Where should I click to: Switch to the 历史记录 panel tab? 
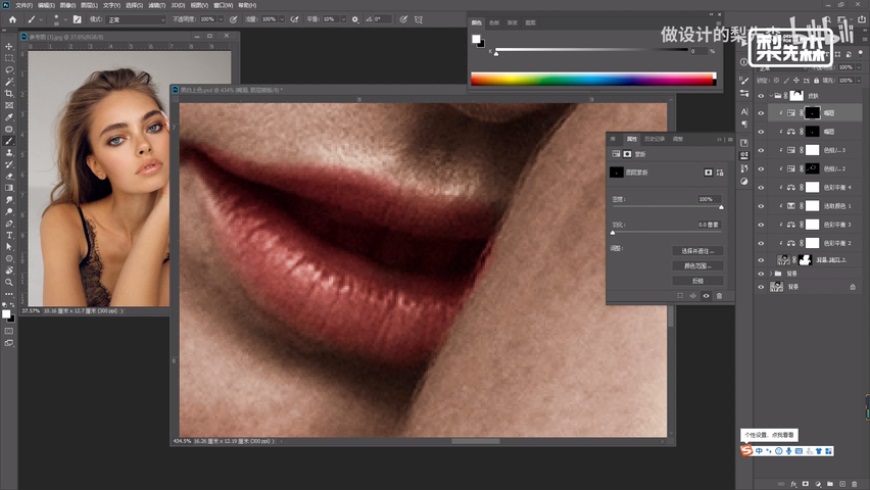point(655,138)
